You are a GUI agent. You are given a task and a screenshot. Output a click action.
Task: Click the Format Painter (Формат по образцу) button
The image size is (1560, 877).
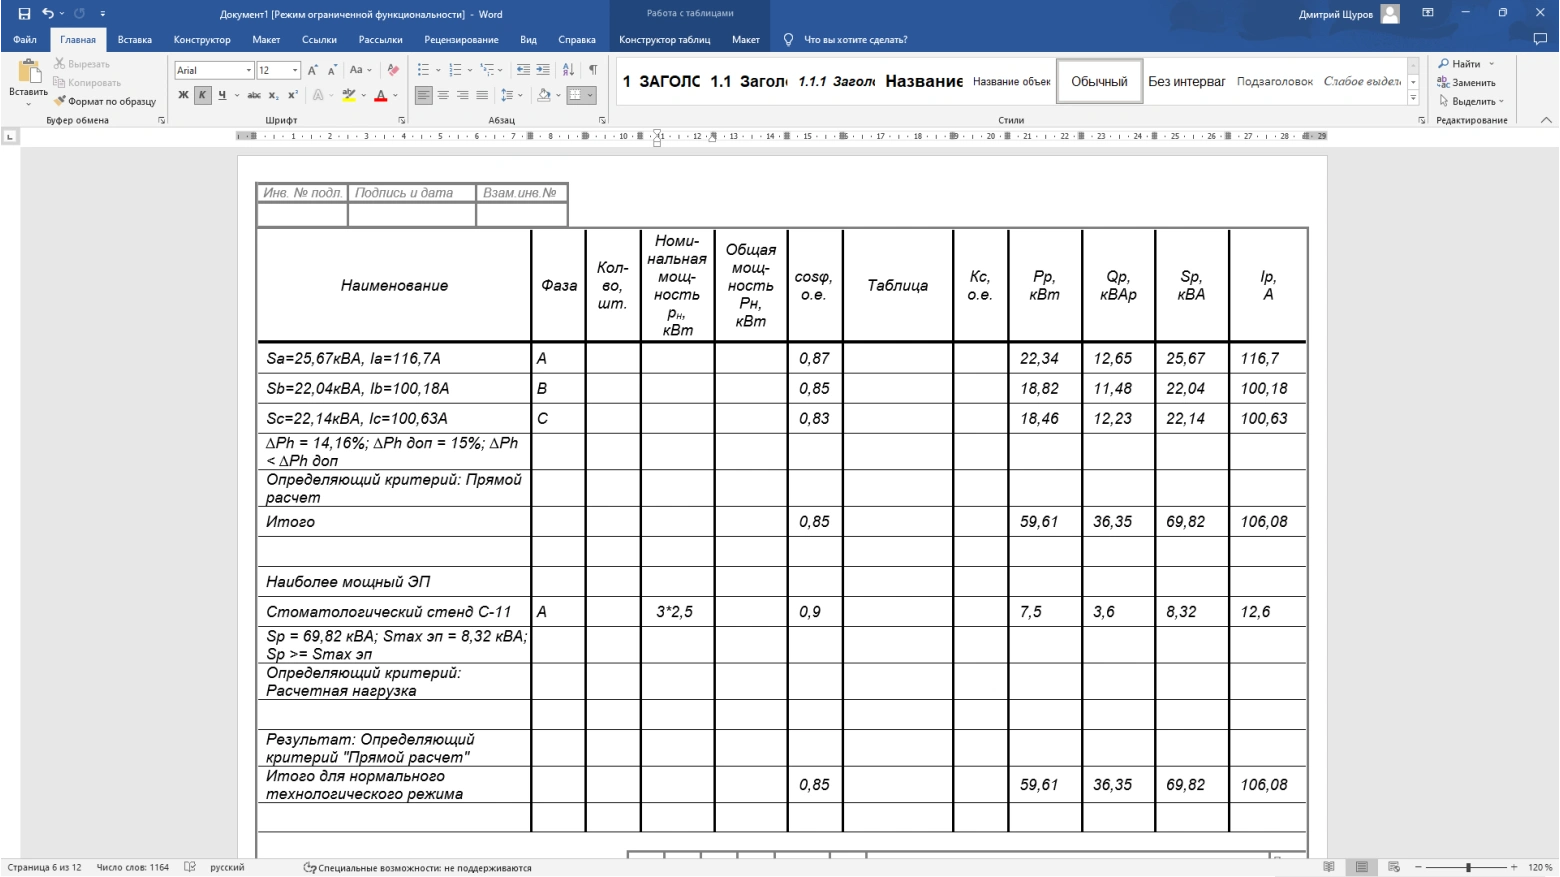coord(105,101)
